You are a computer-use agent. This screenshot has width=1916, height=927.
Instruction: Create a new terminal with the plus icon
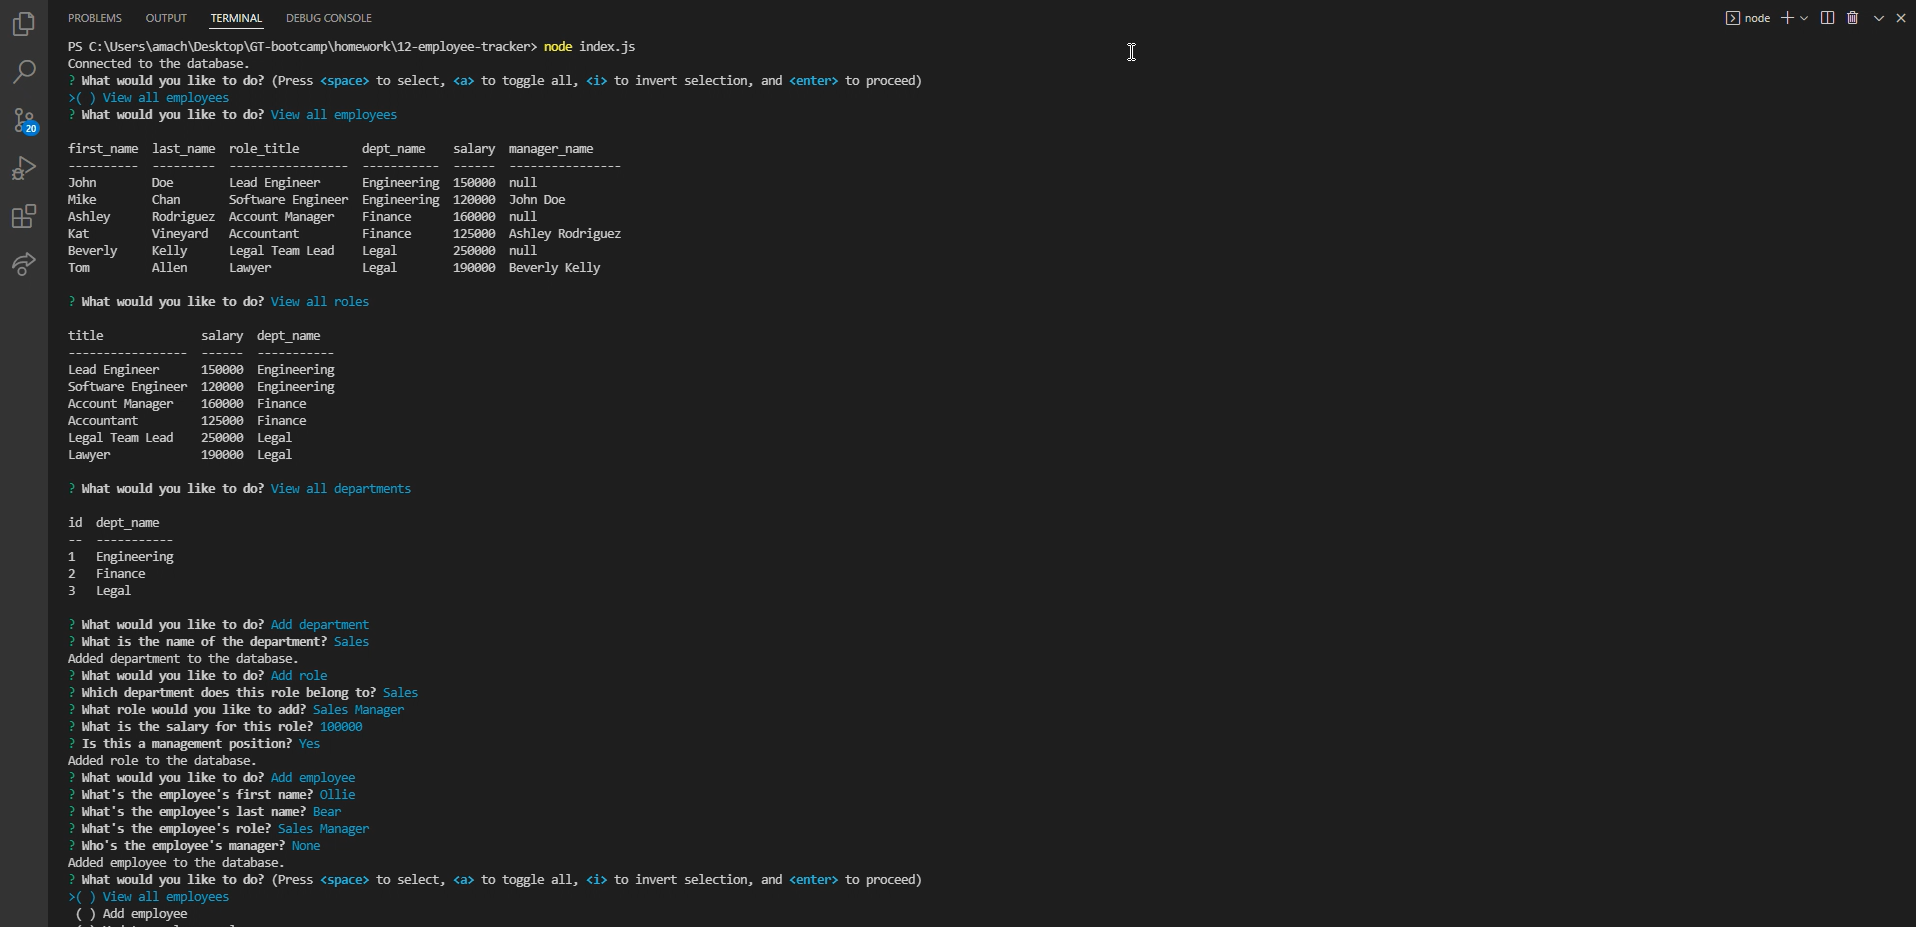coord(1786,17)
